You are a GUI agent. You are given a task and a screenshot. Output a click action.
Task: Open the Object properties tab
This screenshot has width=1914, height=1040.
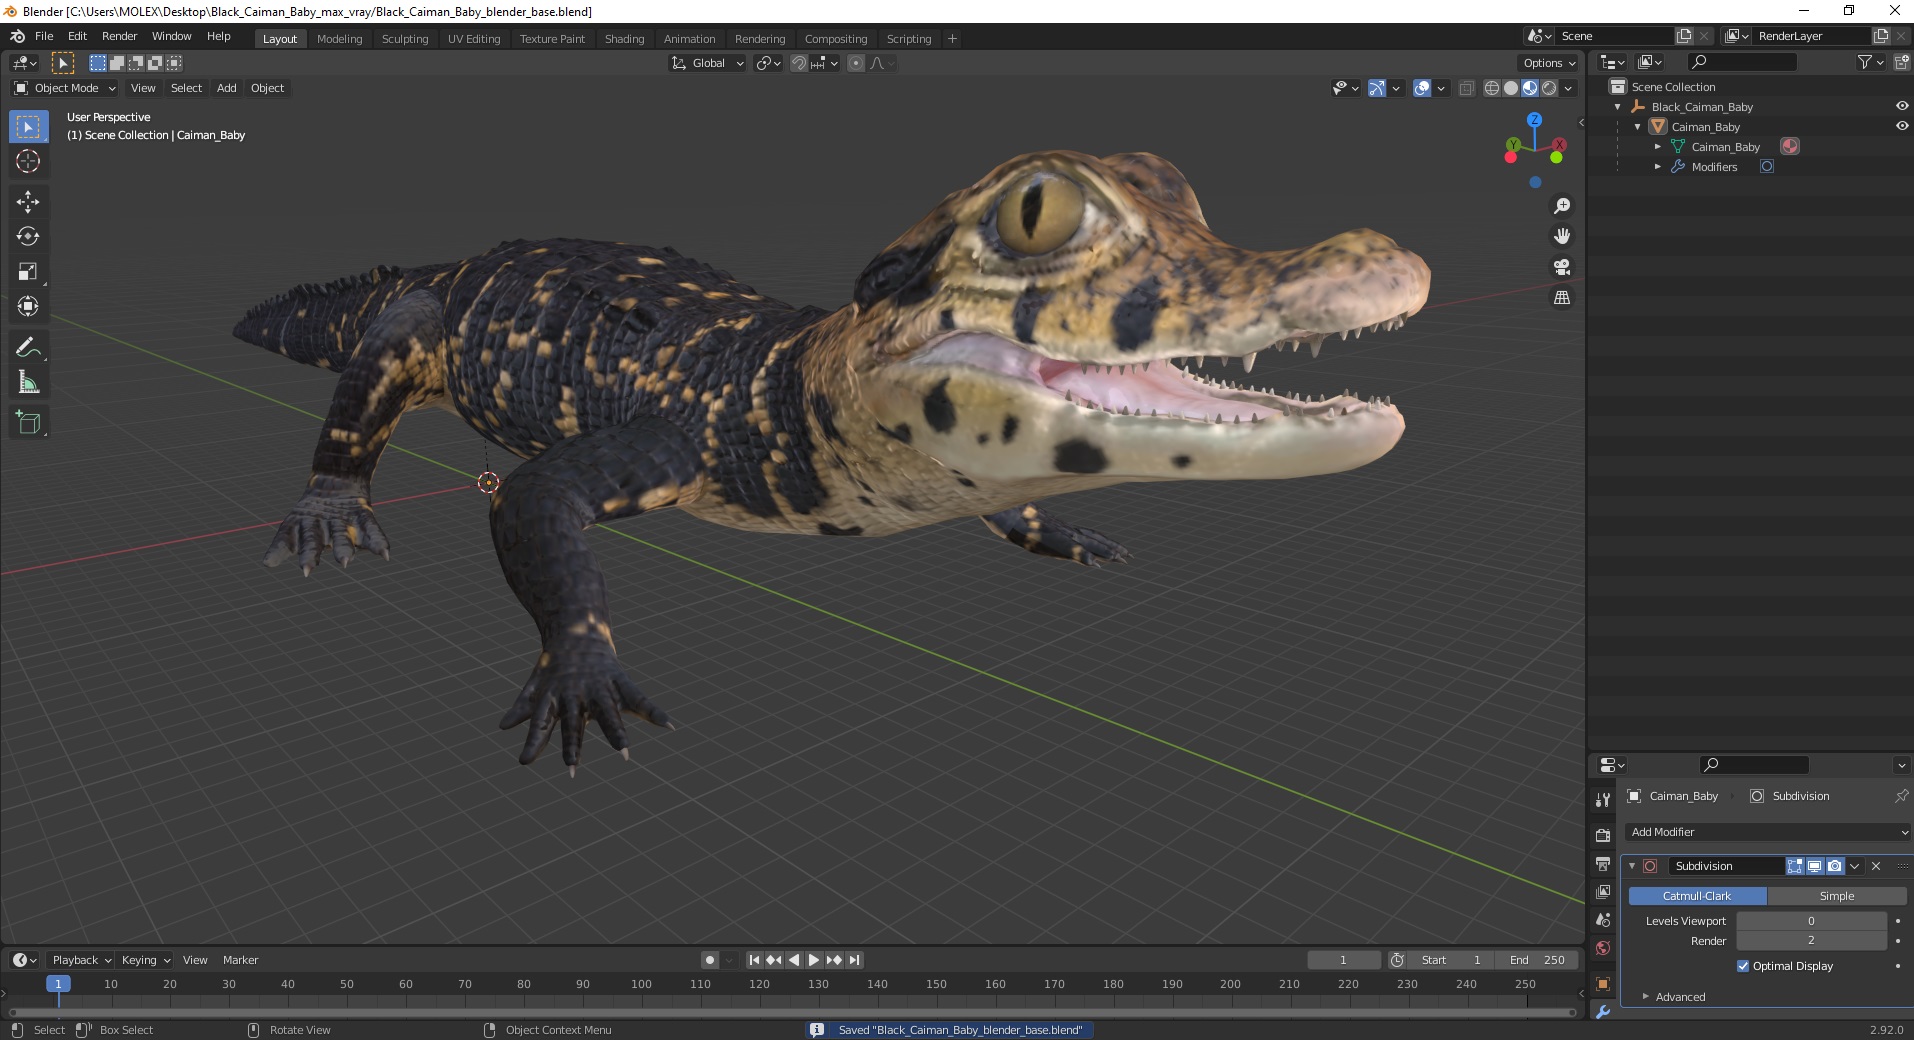[1603, 984]
